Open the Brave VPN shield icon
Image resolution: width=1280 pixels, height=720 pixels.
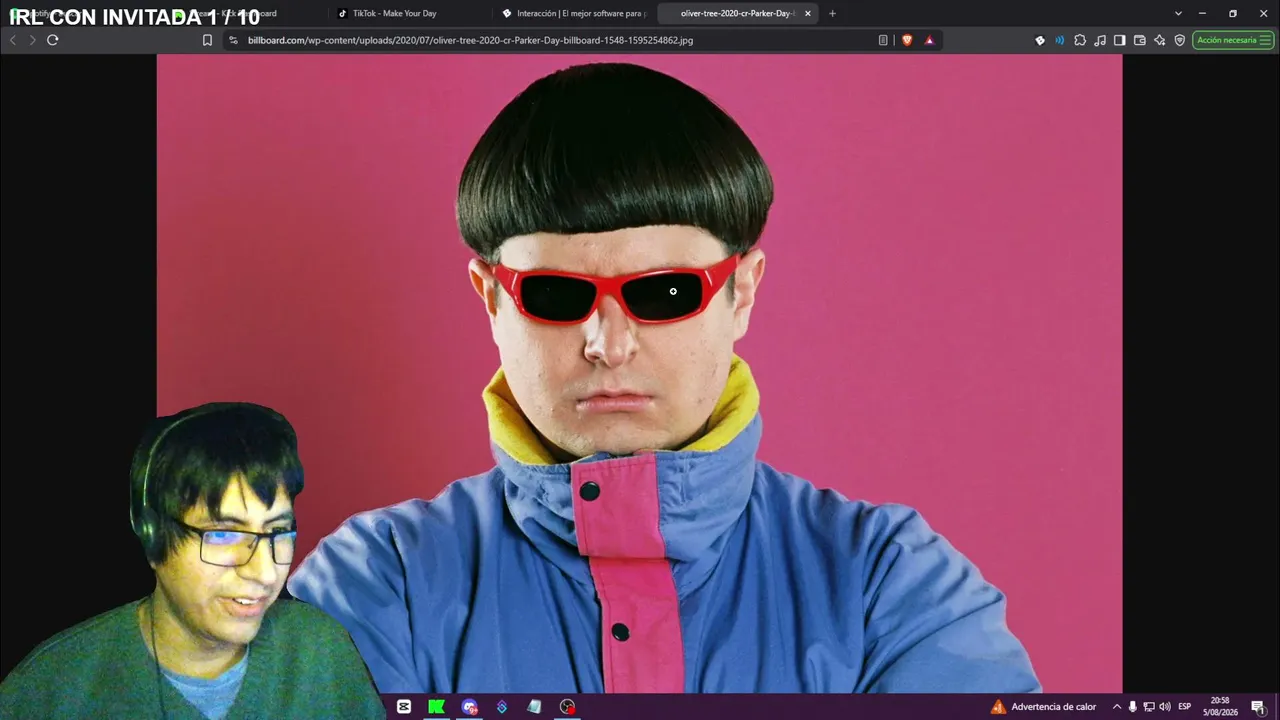(x=1180, y=40)
